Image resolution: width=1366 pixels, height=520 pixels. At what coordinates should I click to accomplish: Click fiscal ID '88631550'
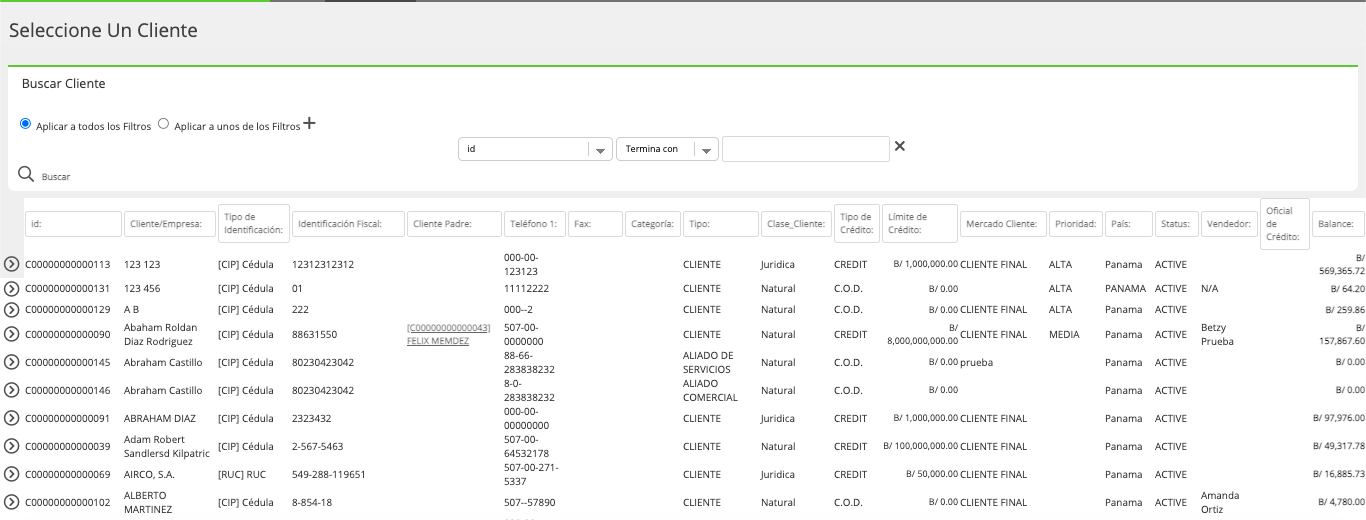tap(314, 334)
